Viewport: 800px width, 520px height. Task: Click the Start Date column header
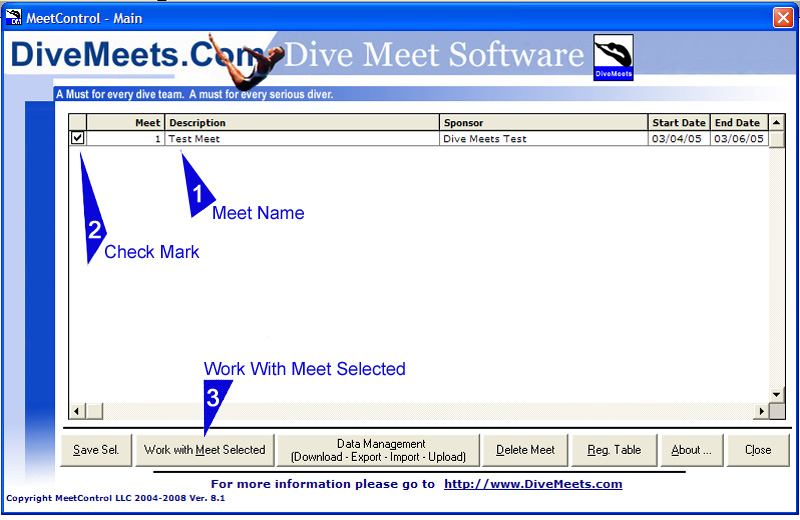click(x=679, y=122)
